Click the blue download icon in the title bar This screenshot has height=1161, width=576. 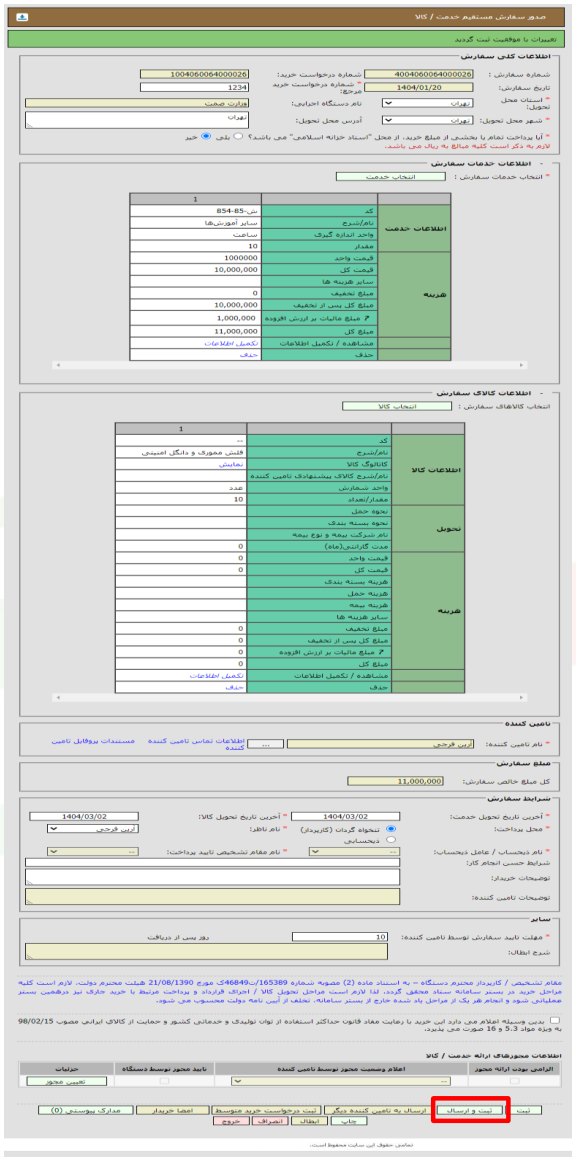[21, 16]
